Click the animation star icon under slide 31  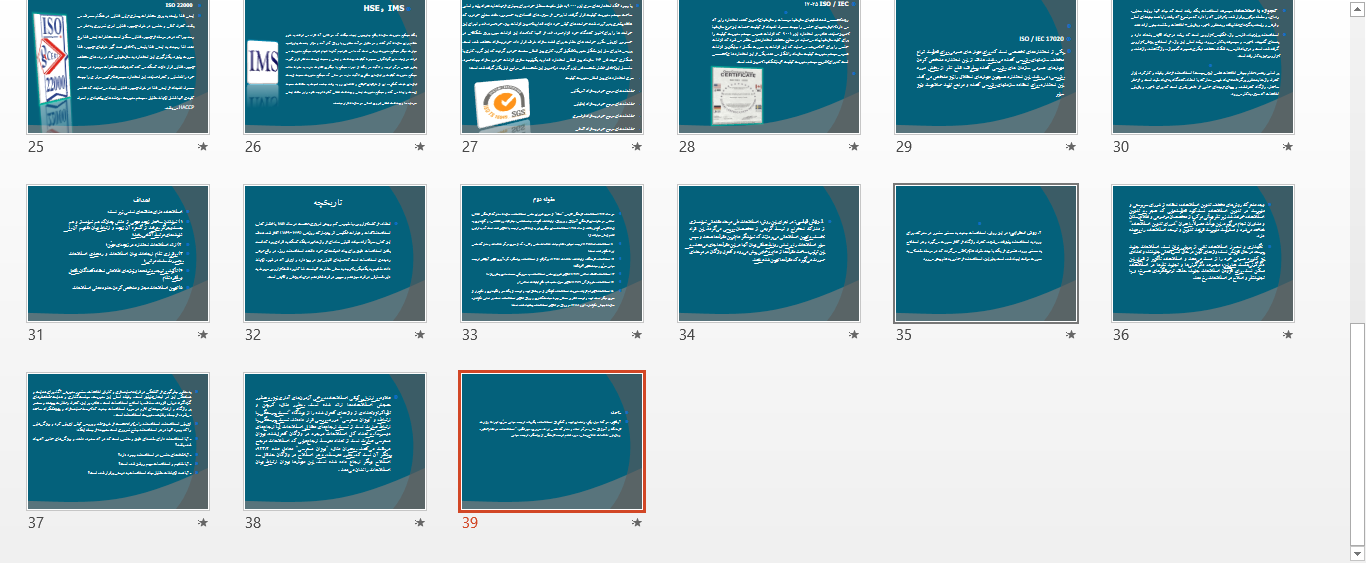click(x=203, y=335)
